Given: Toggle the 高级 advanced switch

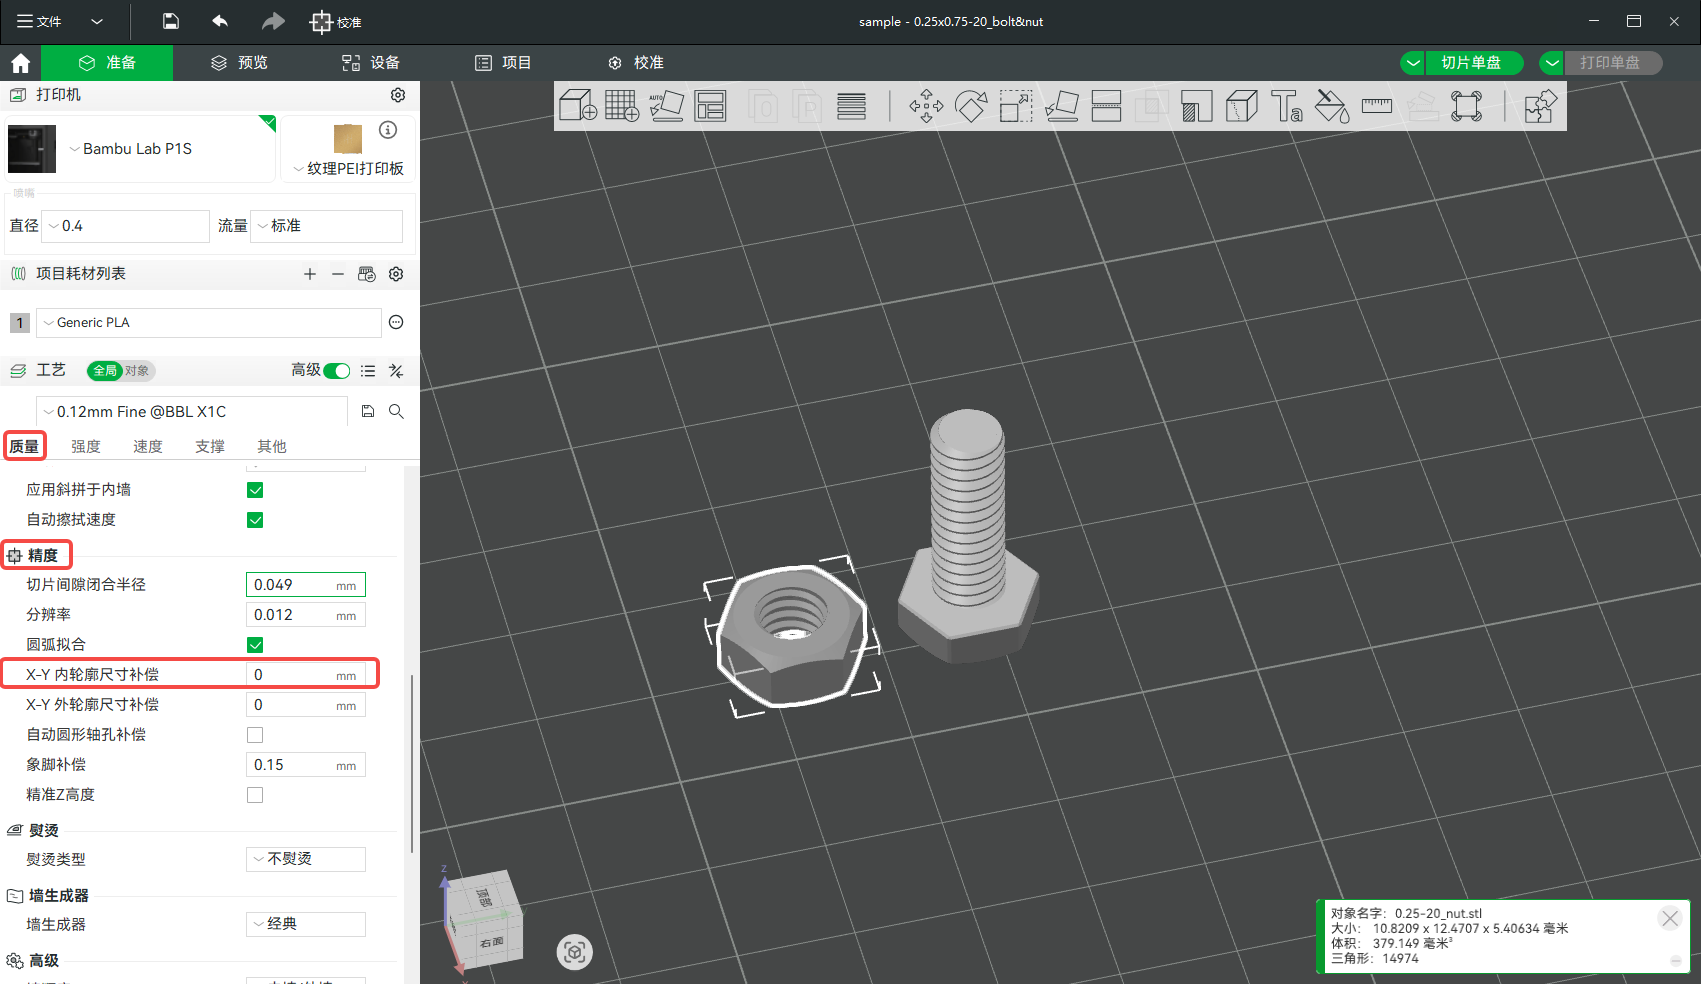Looking at the screenshot, I should click(x=337, y=371).
